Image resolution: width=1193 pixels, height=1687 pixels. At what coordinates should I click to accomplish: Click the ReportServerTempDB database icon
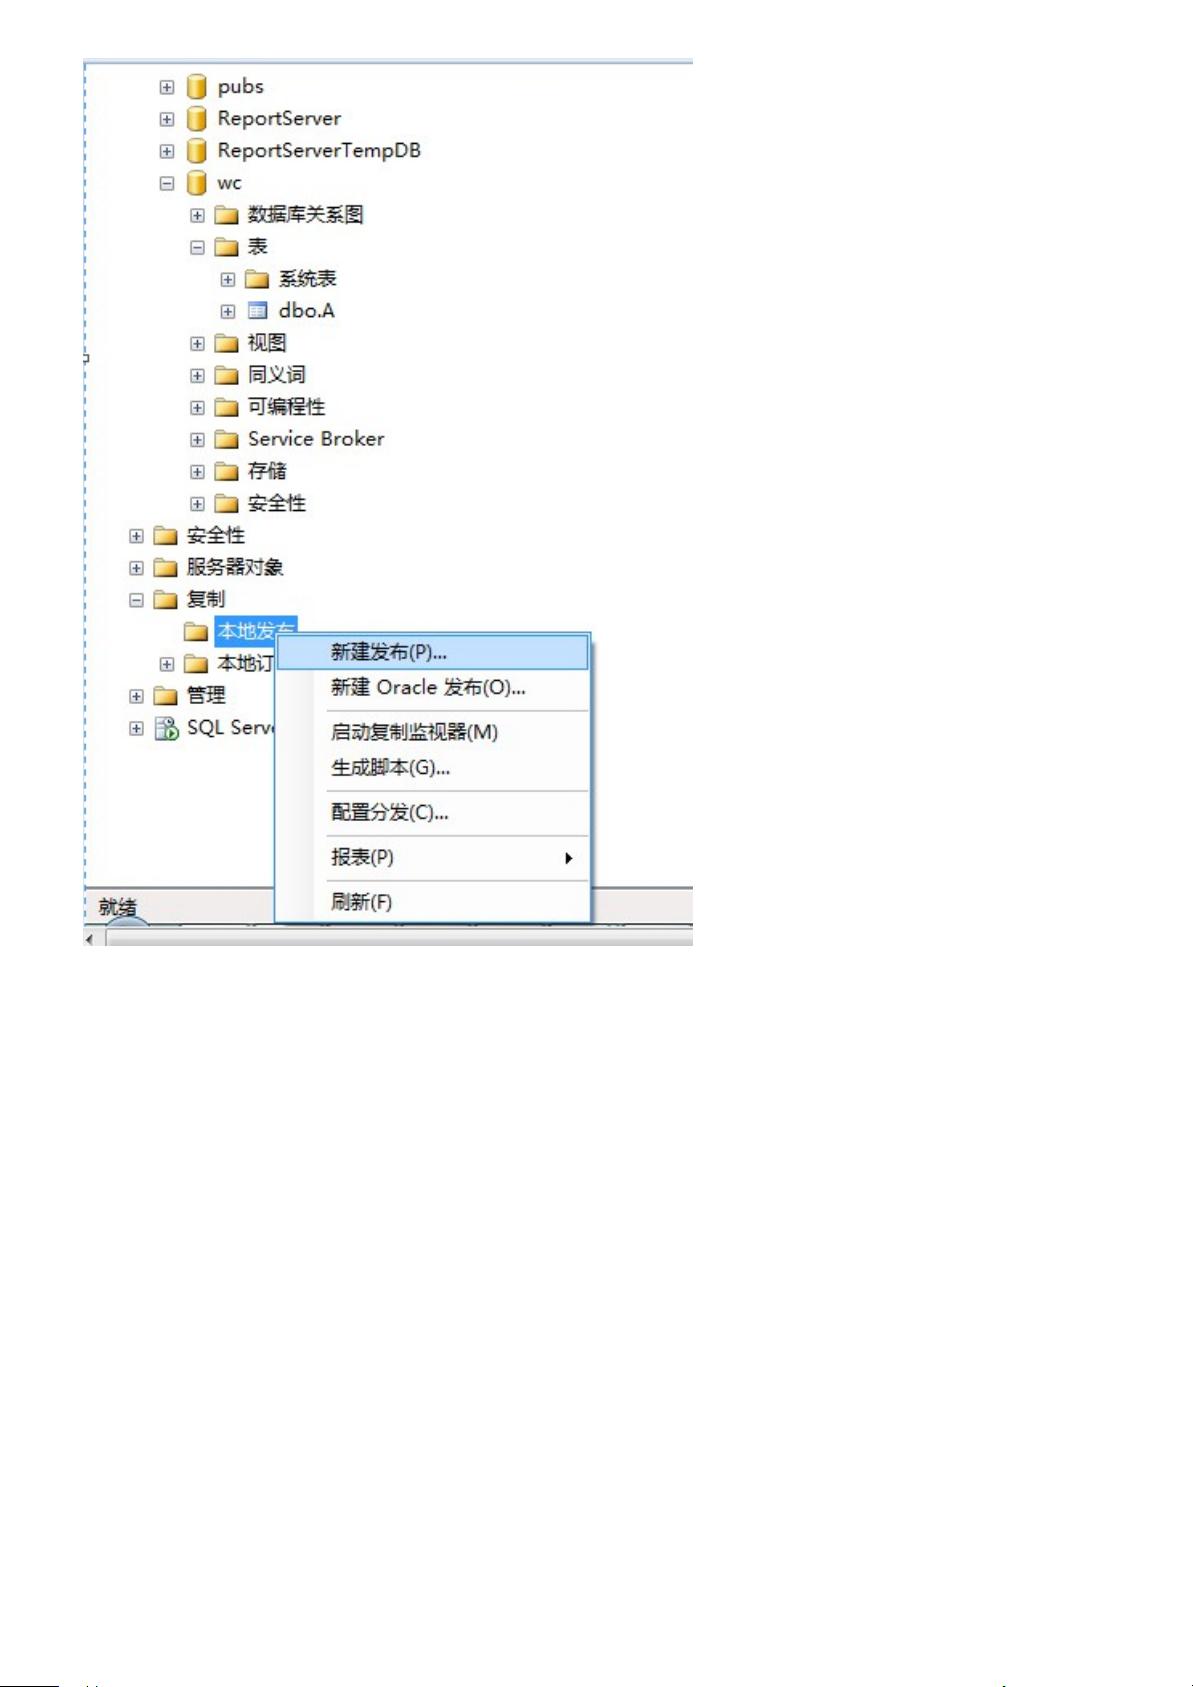[197, 151]
